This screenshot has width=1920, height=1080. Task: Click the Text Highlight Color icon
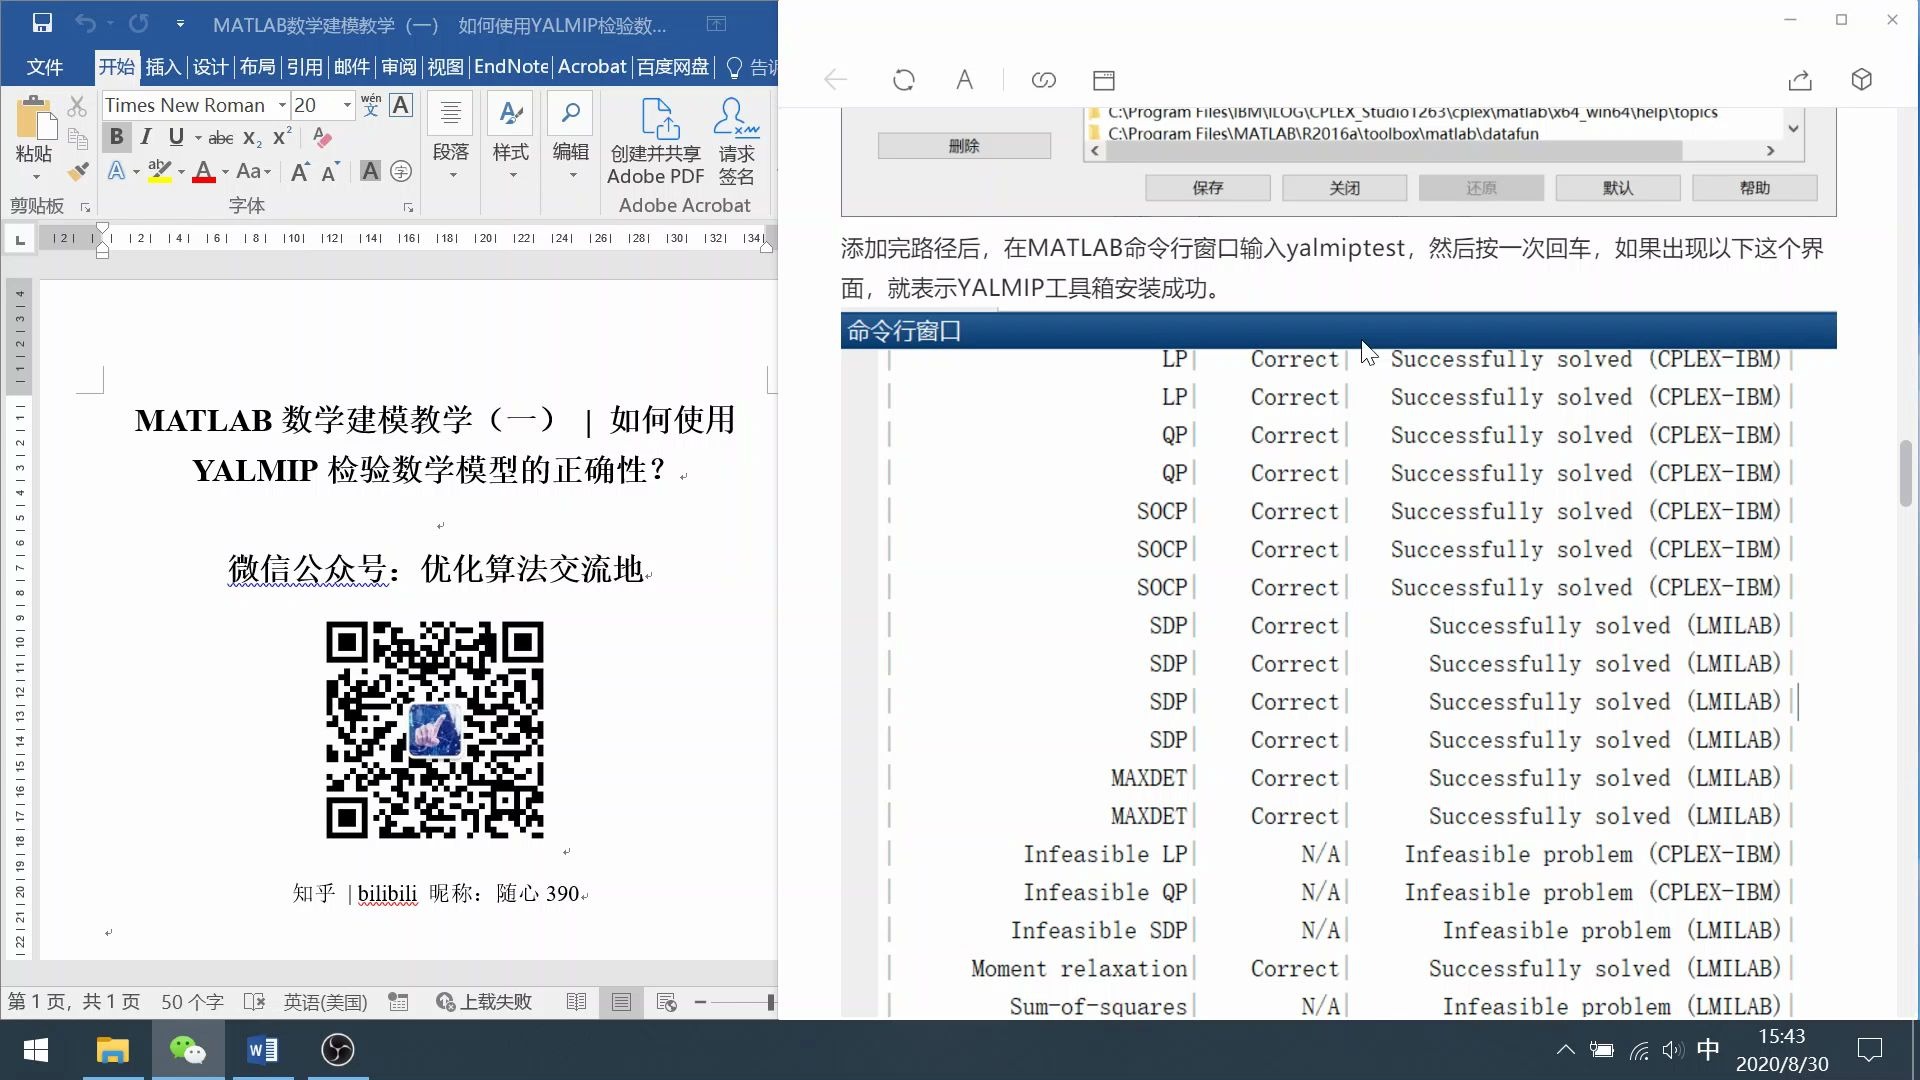(x=160, y=173)
